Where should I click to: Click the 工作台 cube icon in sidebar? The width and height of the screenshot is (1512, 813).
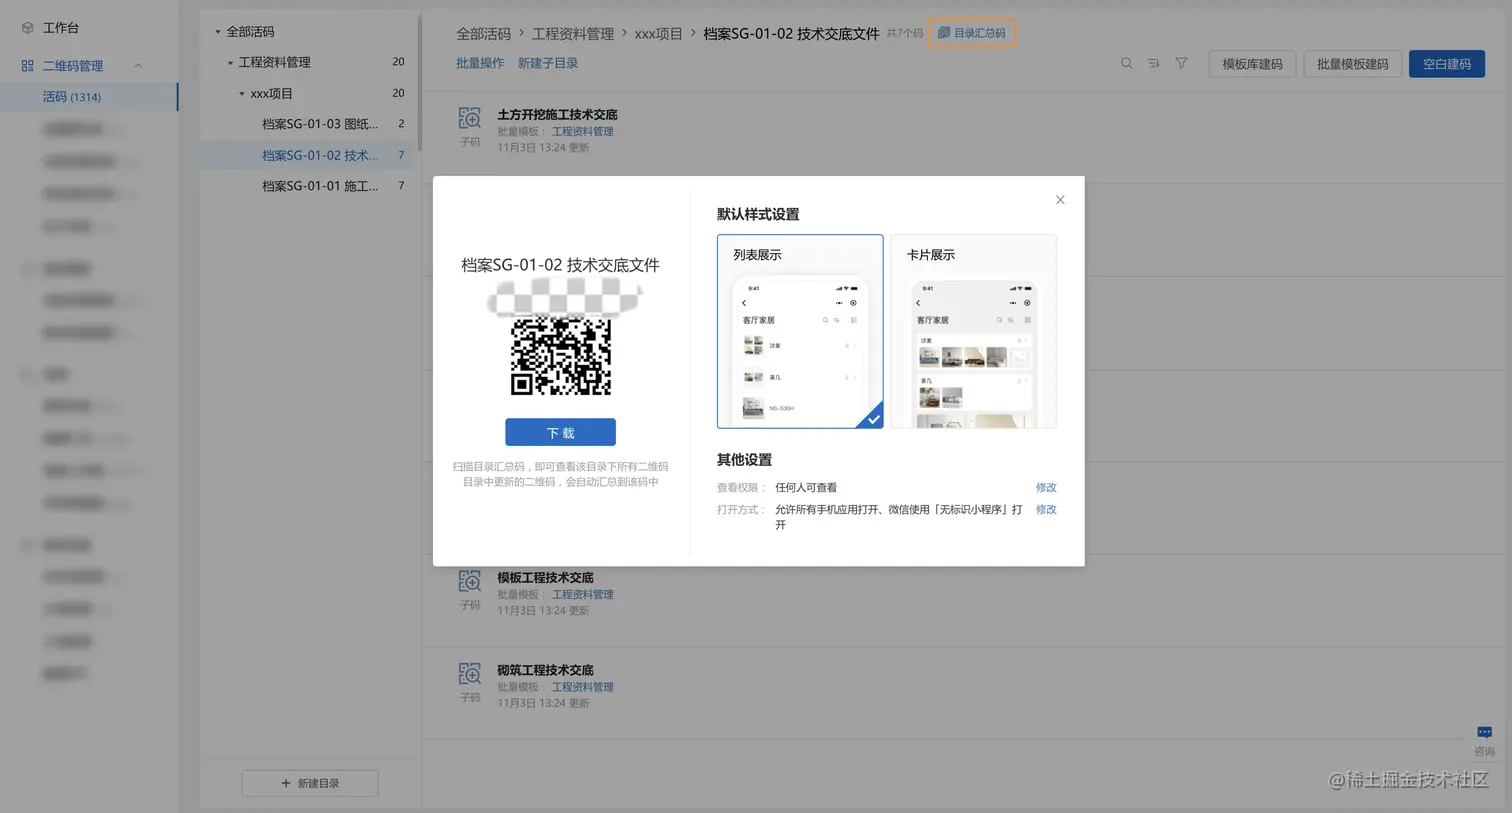[x=27, y=28]
